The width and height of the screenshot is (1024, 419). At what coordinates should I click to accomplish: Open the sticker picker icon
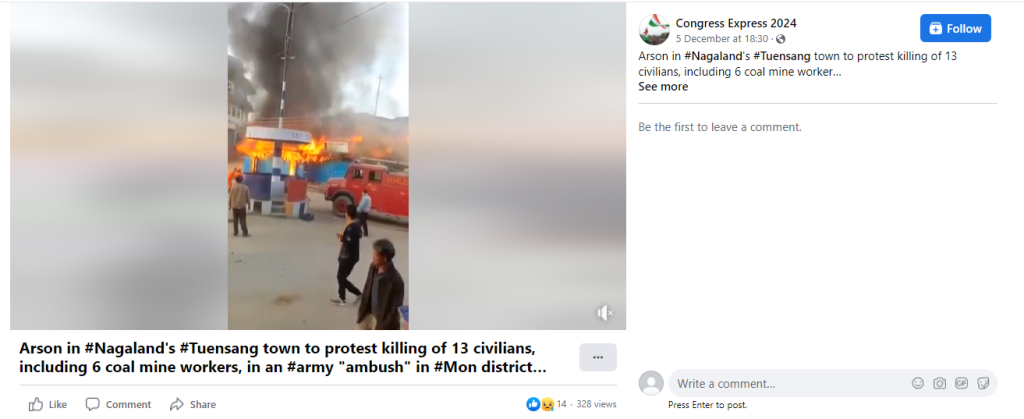(x=983, y=384)
